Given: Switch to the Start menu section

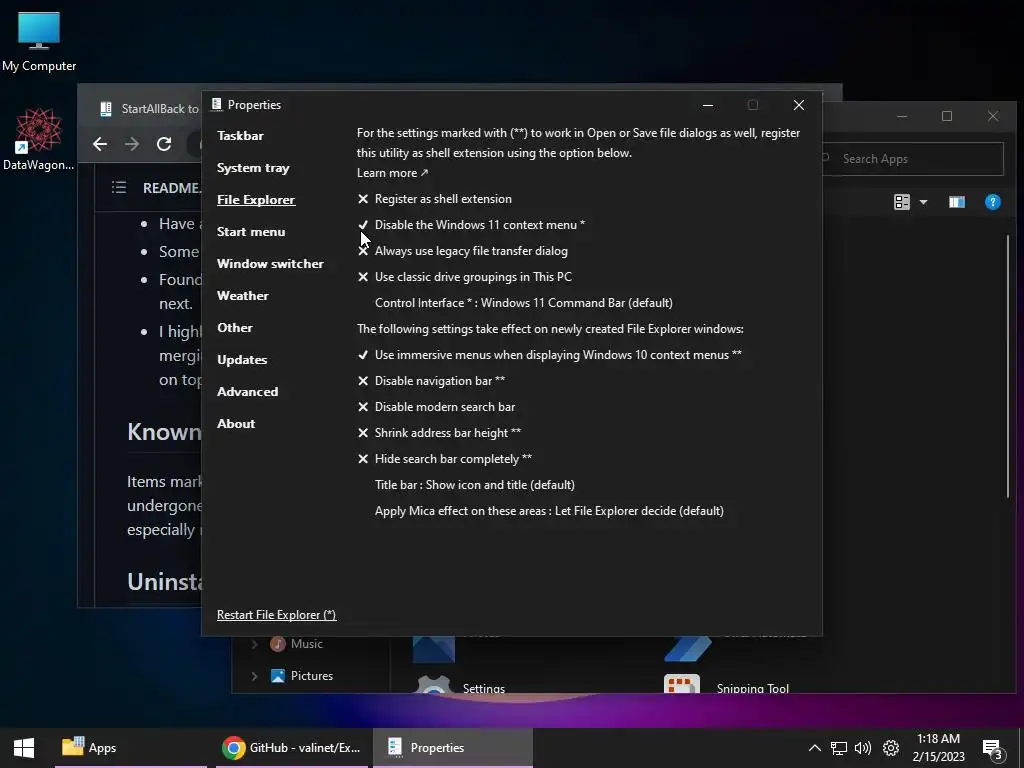Looking at the screenshot, I should (x=251, y=232).
